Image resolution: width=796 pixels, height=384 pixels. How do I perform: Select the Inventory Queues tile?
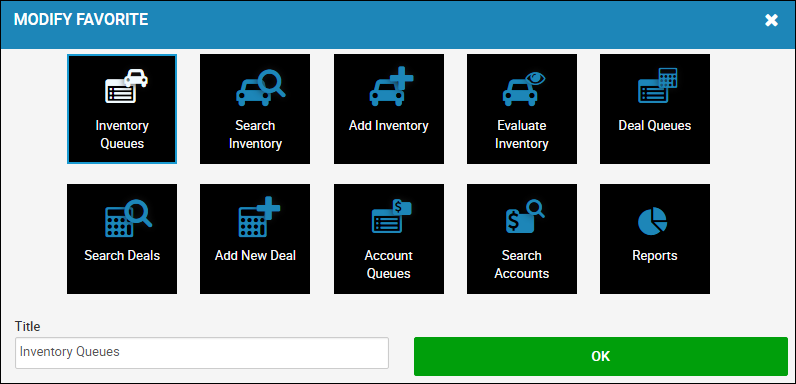point(122,109)
